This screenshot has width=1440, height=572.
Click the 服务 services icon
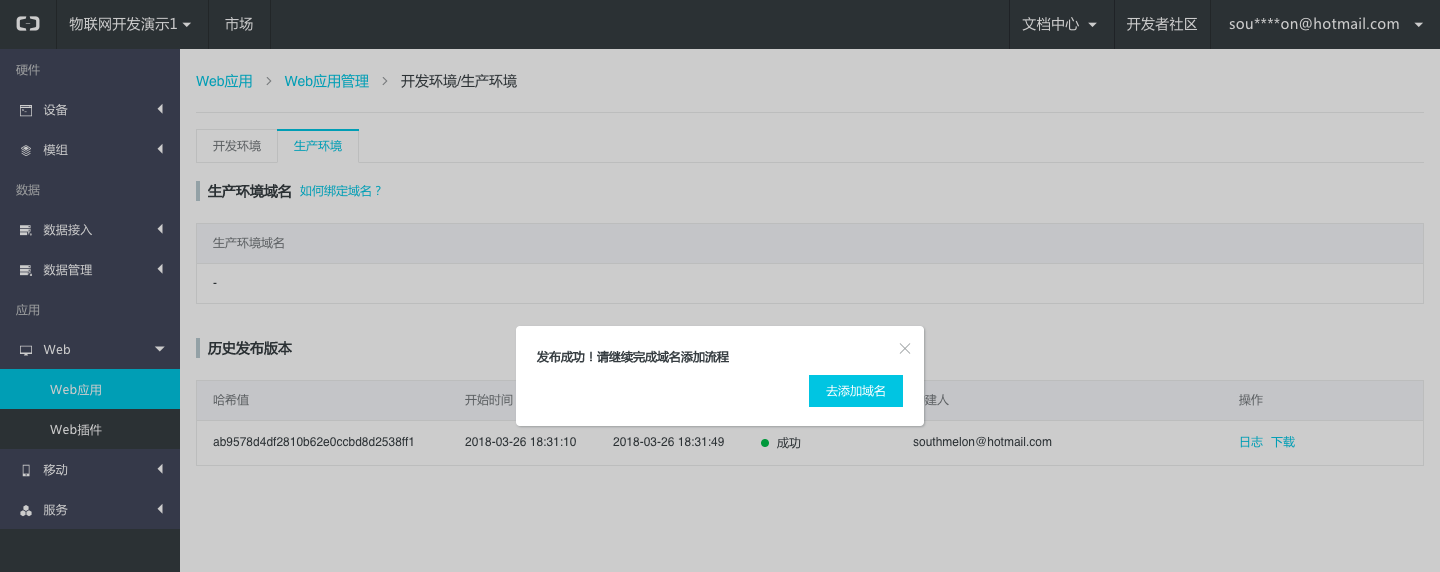click(26, 510)
